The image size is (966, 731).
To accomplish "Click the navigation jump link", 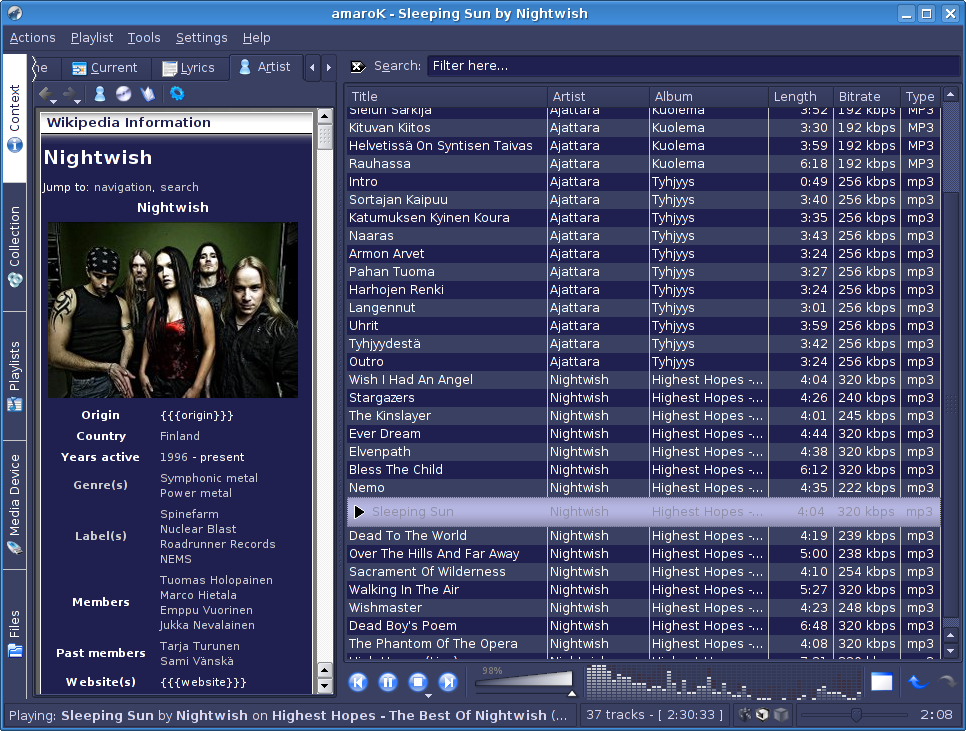I will pyautogui.click(x=123, y=187).
